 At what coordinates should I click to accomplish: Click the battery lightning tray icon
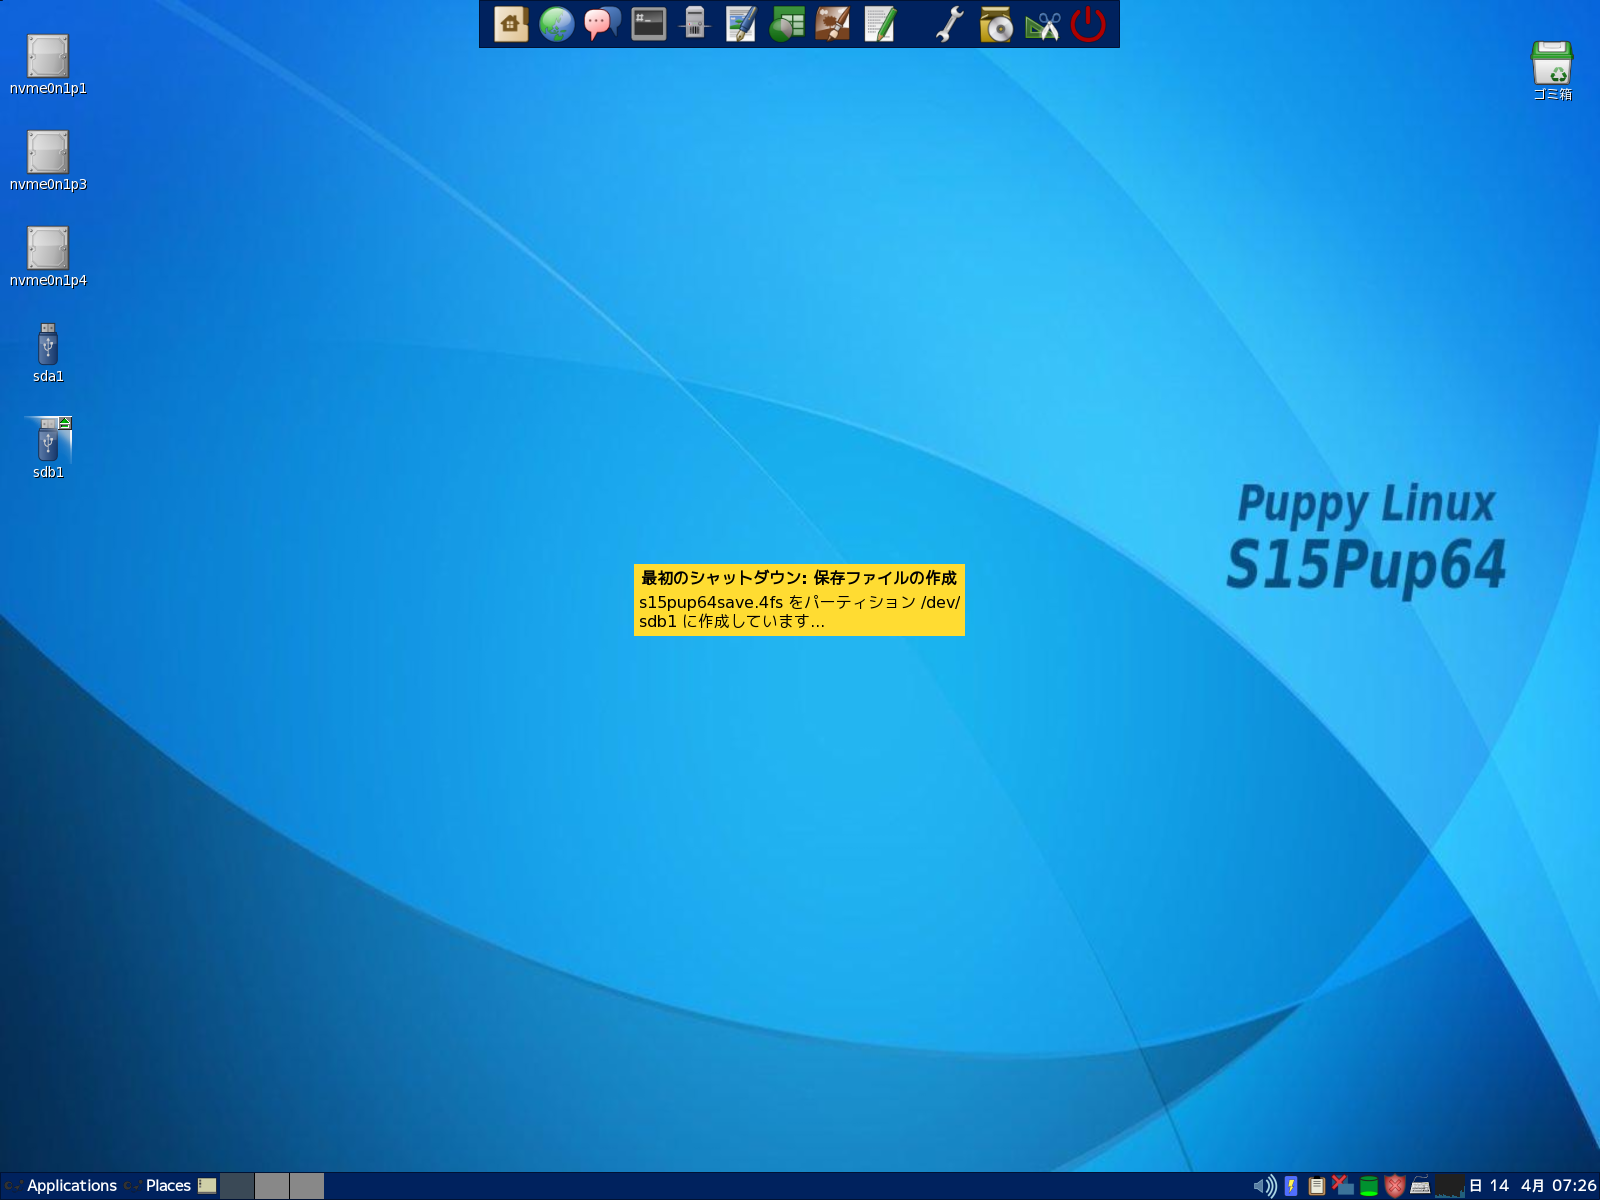point(1291,1186)
